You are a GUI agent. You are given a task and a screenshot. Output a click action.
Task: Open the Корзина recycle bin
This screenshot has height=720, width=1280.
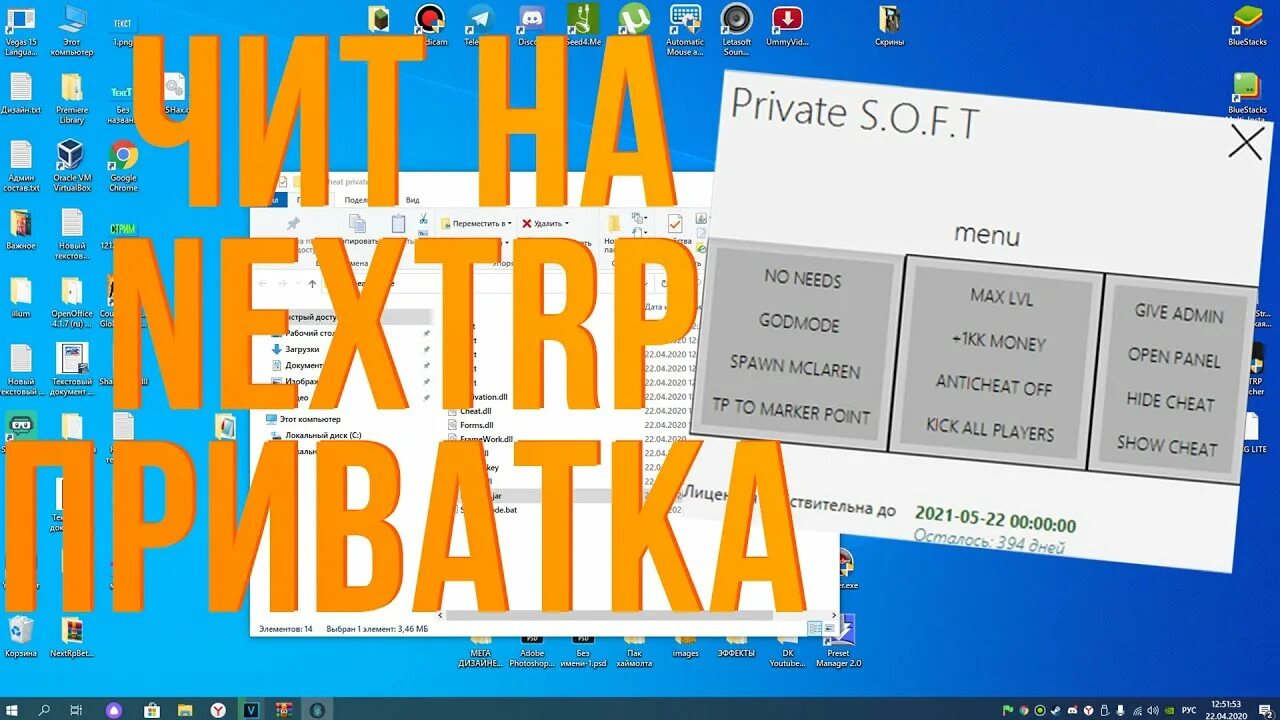(21, 637)
